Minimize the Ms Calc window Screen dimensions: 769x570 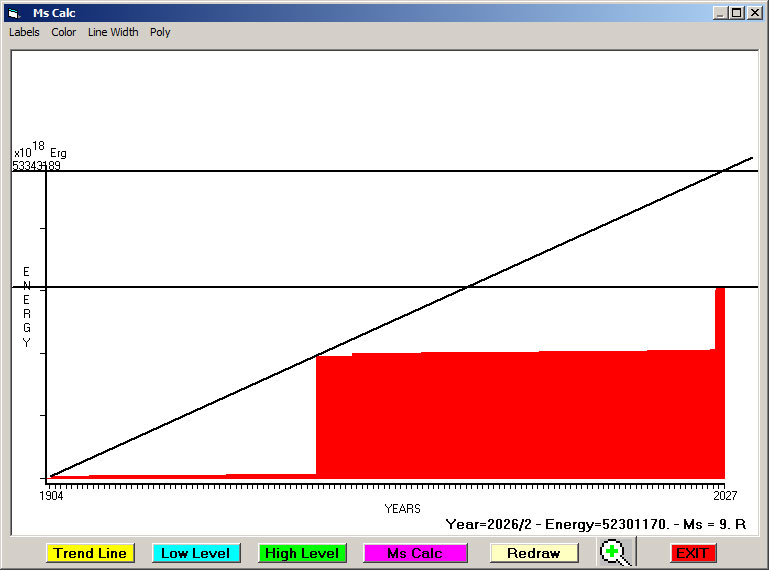(720, 13)
